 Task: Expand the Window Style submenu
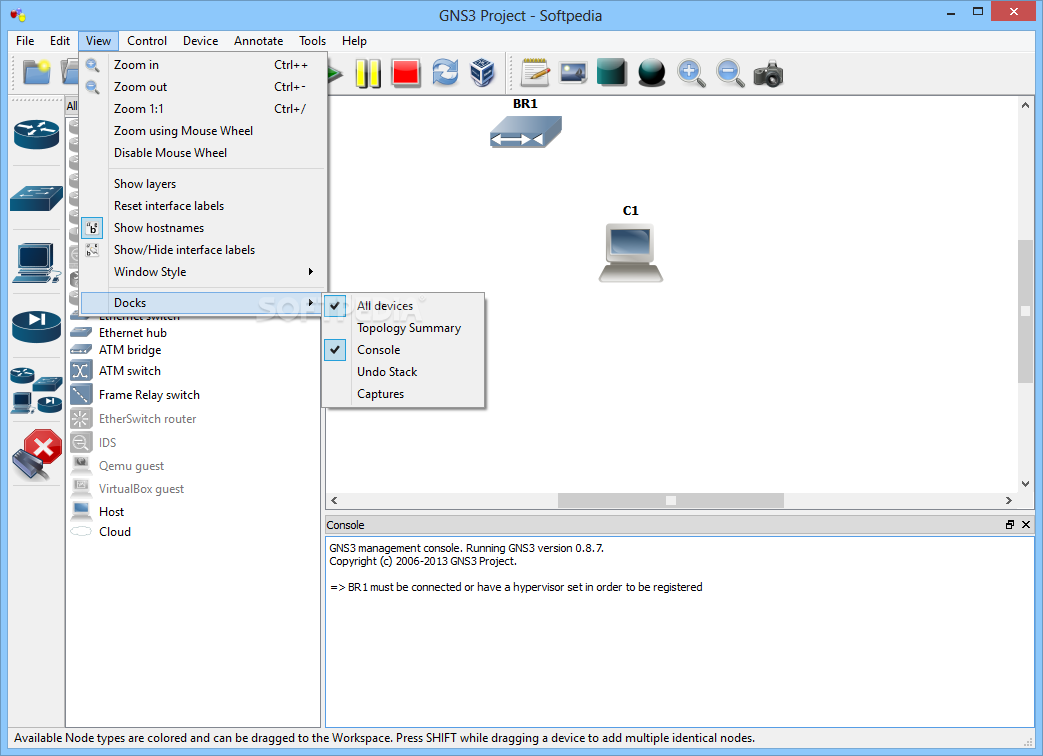[203, 272]
